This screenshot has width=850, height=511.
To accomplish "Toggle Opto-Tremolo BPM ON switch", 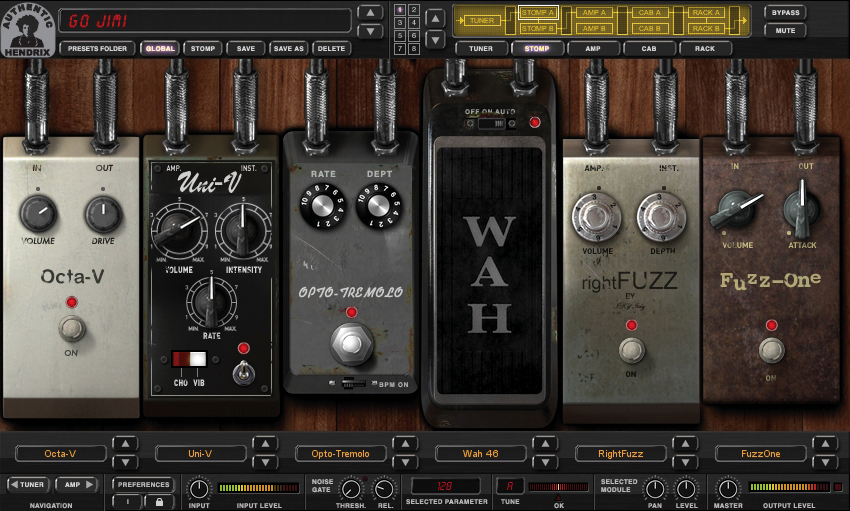I will (352, 384).
